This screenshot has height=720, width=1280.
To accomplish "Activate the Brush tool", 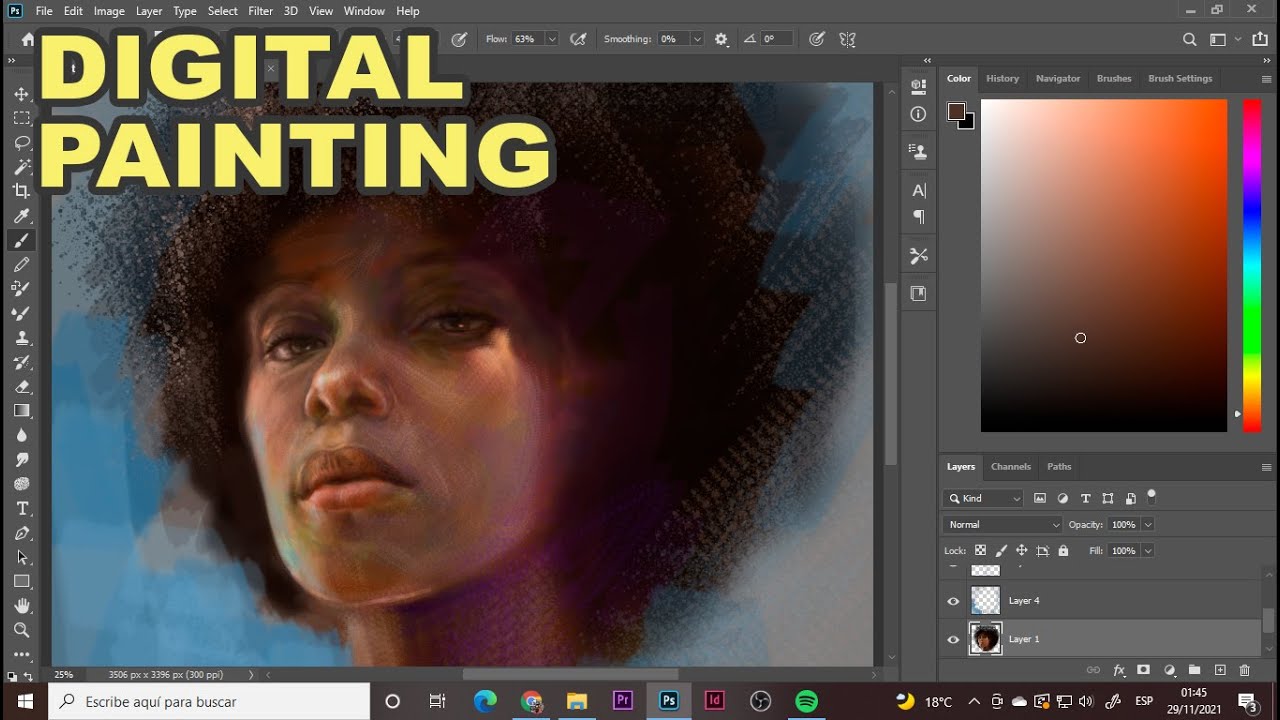I will click(21, 240).
